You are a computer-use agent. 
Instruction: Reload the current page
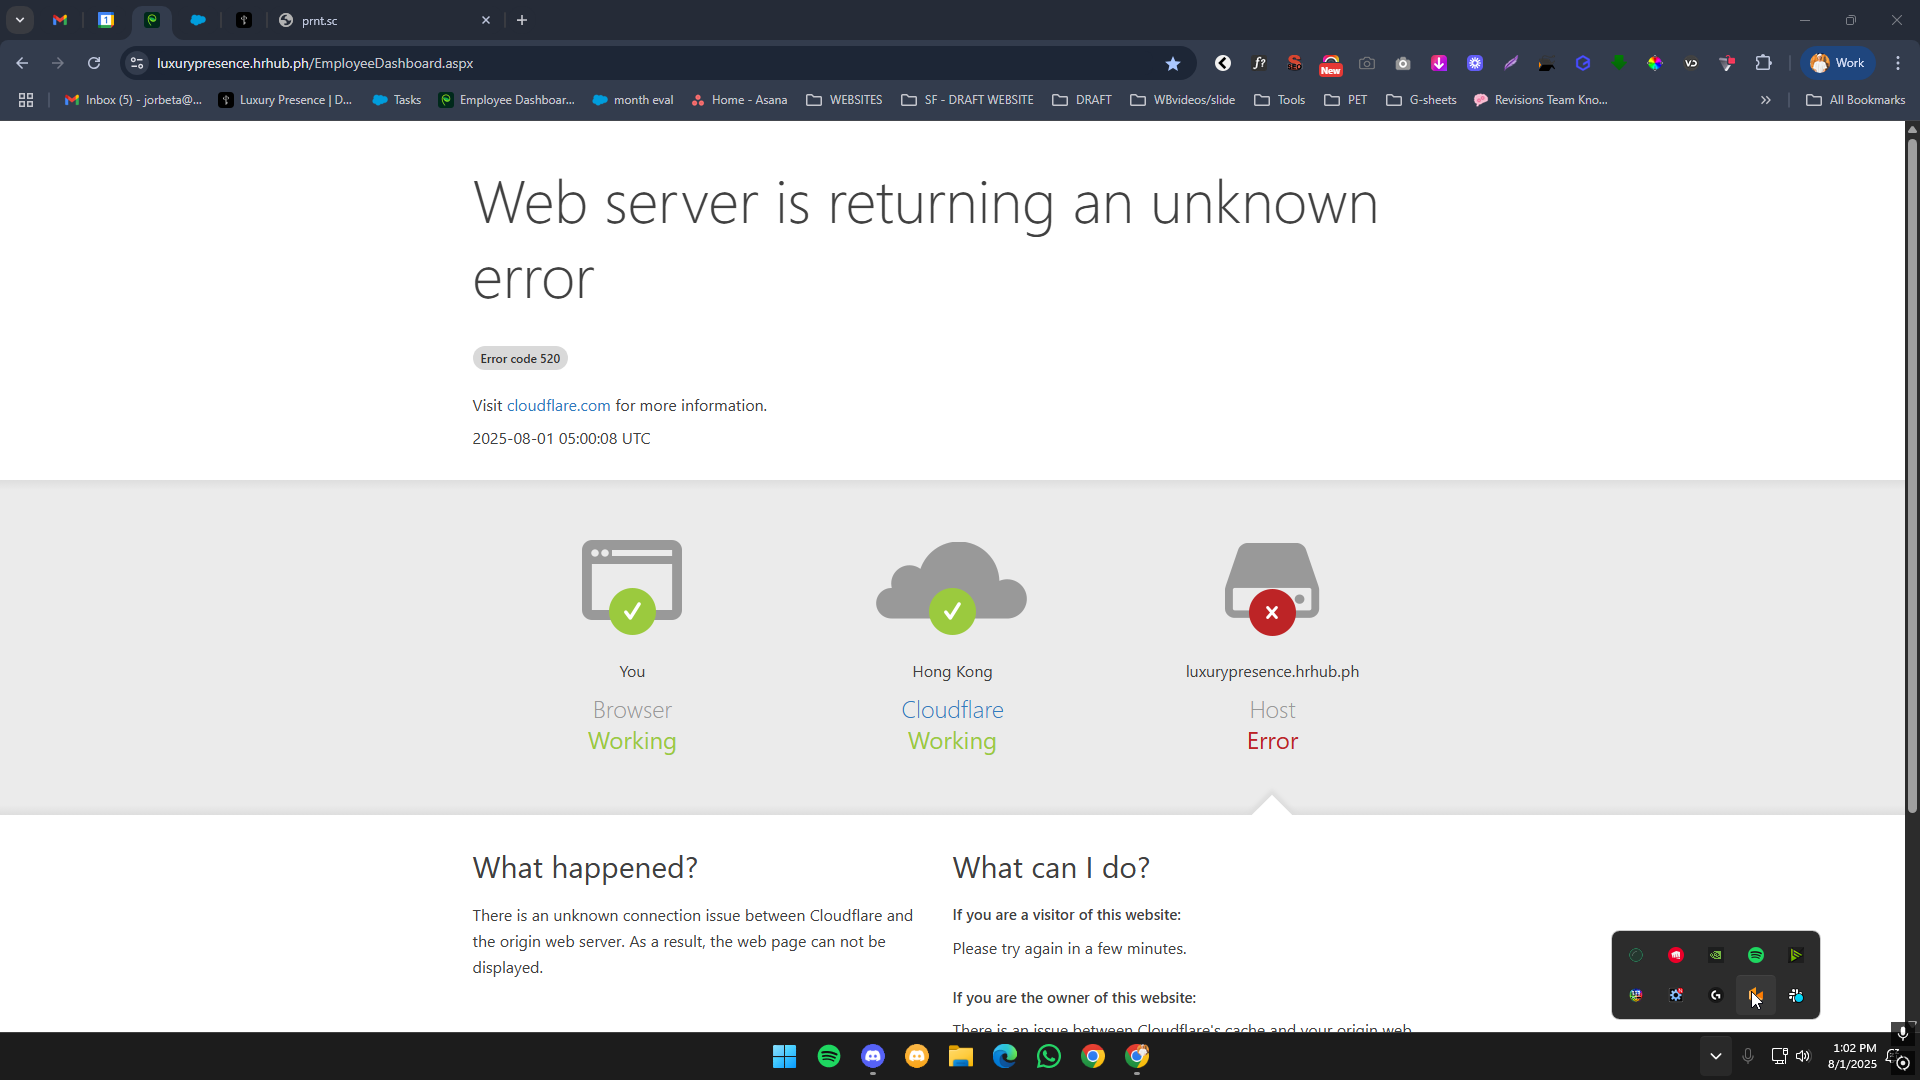(x=94, y=63)
